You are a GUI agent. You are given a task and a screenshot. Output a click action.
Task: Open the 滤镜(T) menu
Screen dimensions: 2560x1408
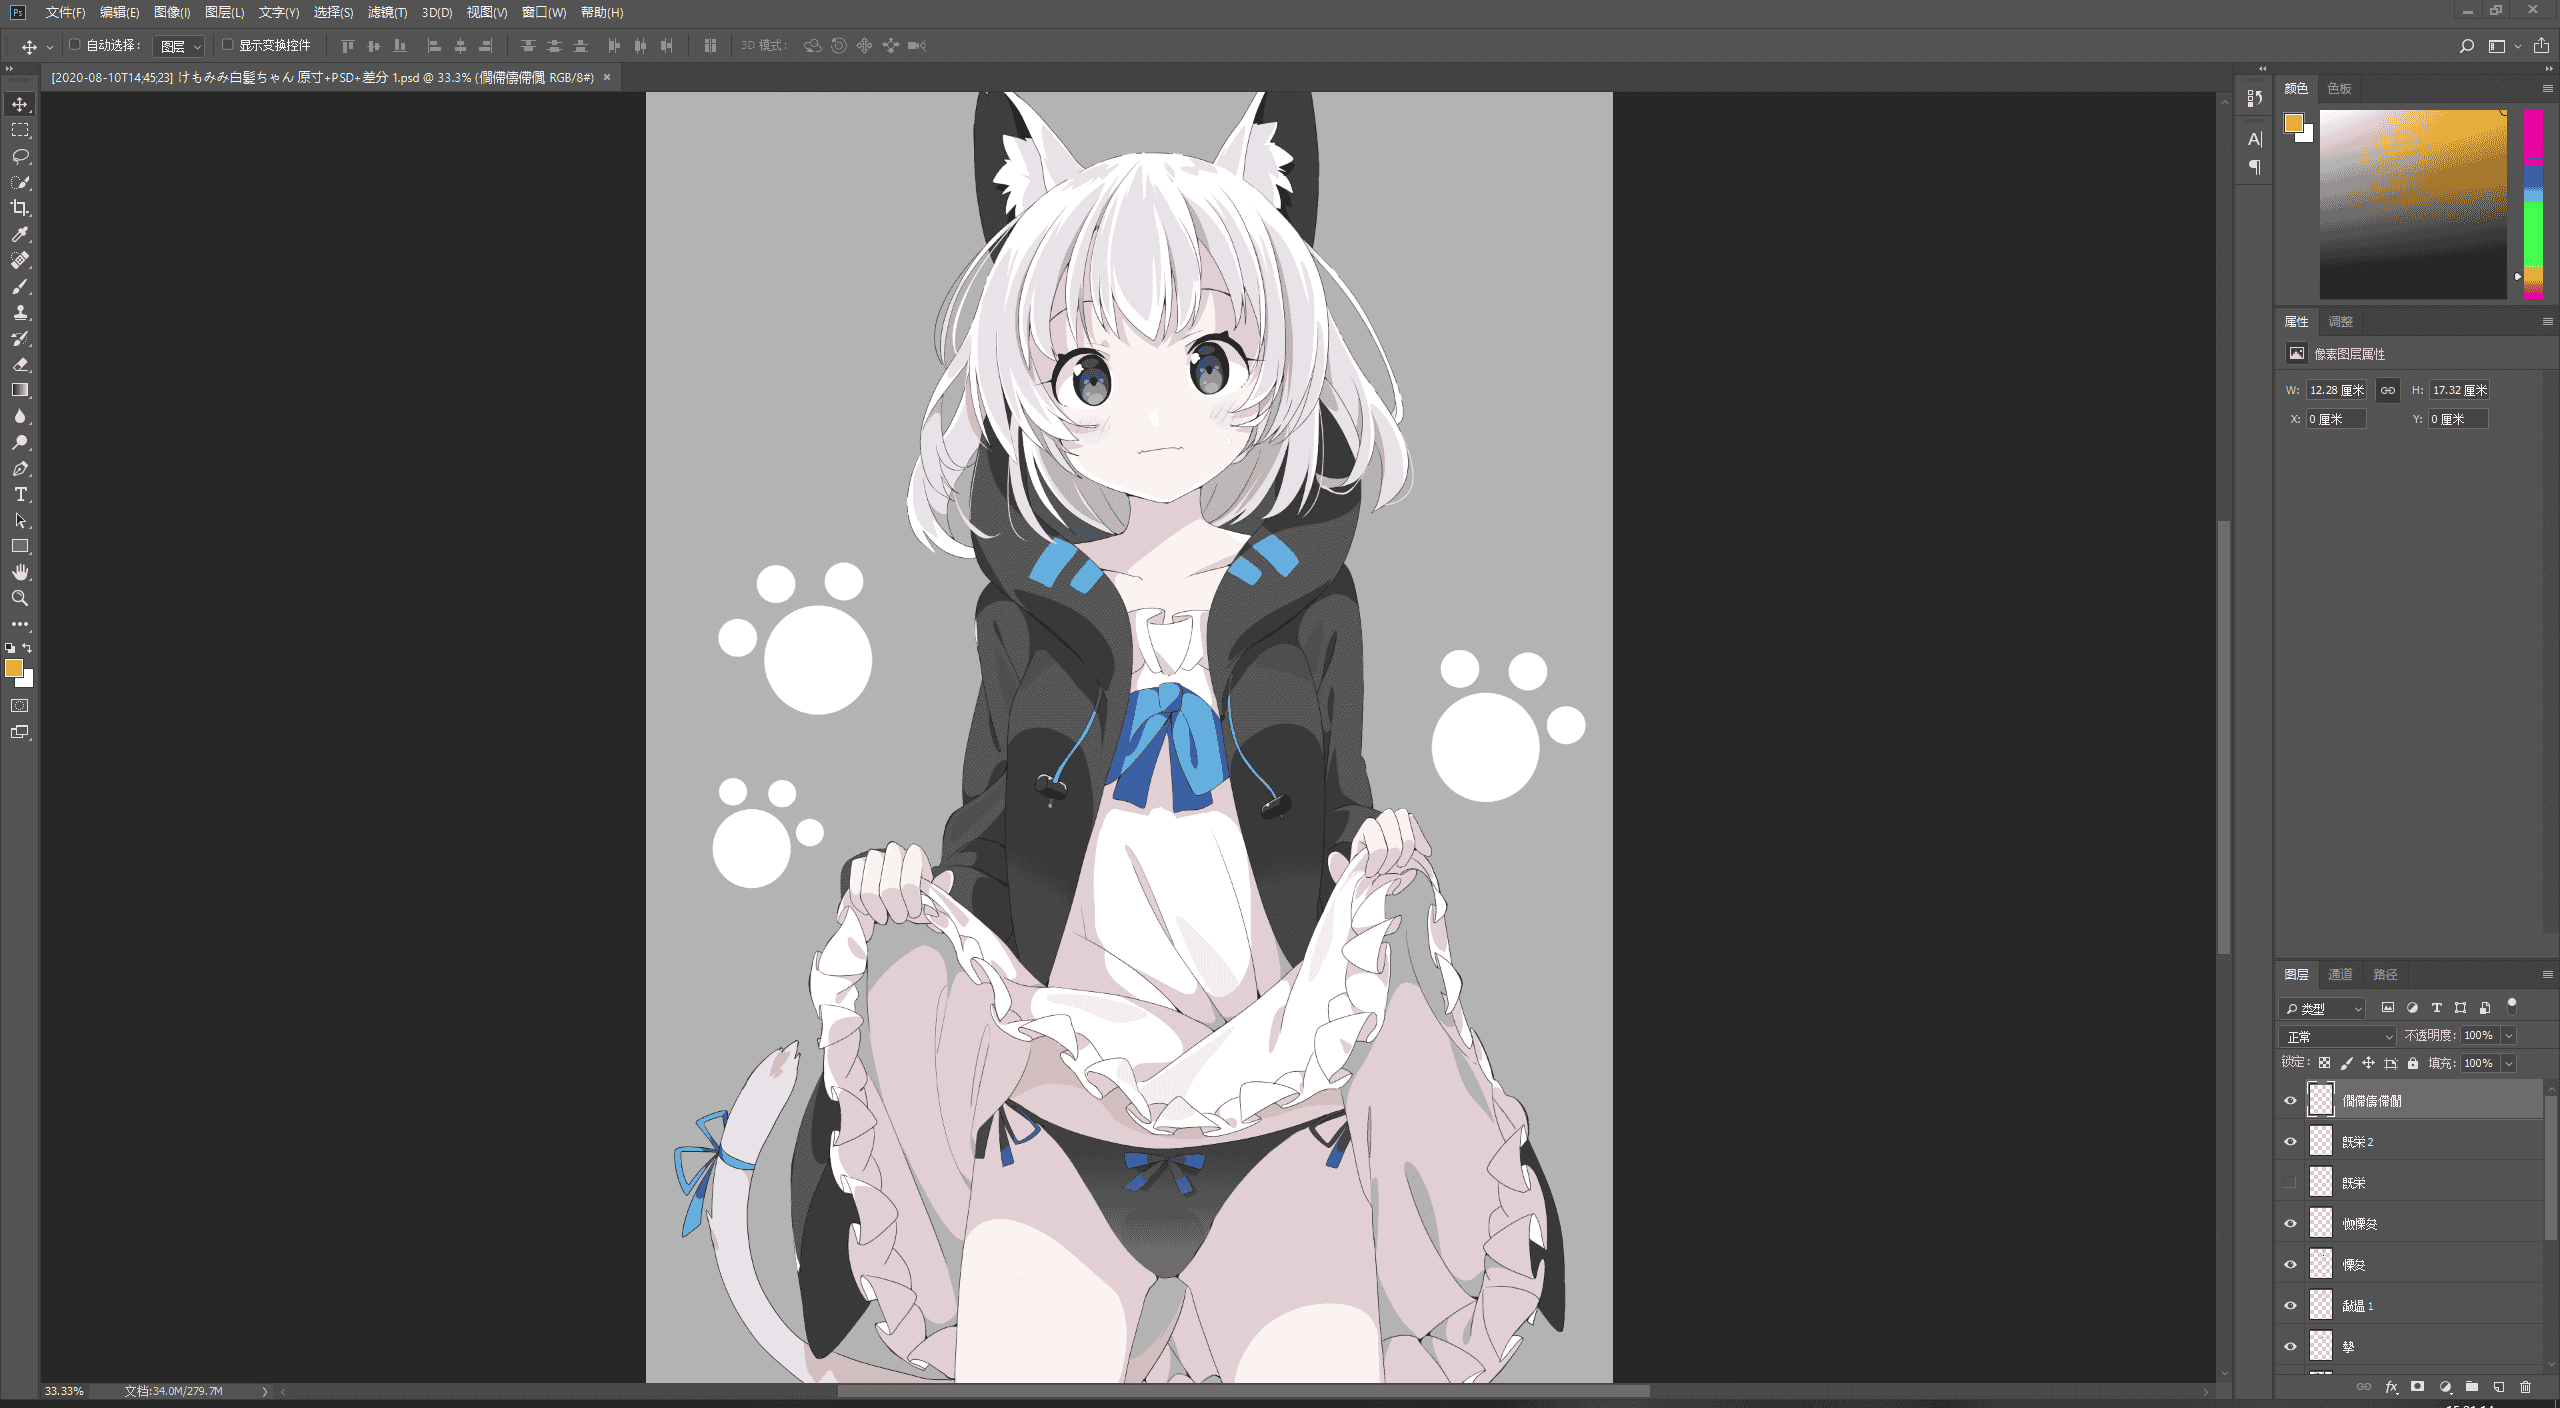387,12
